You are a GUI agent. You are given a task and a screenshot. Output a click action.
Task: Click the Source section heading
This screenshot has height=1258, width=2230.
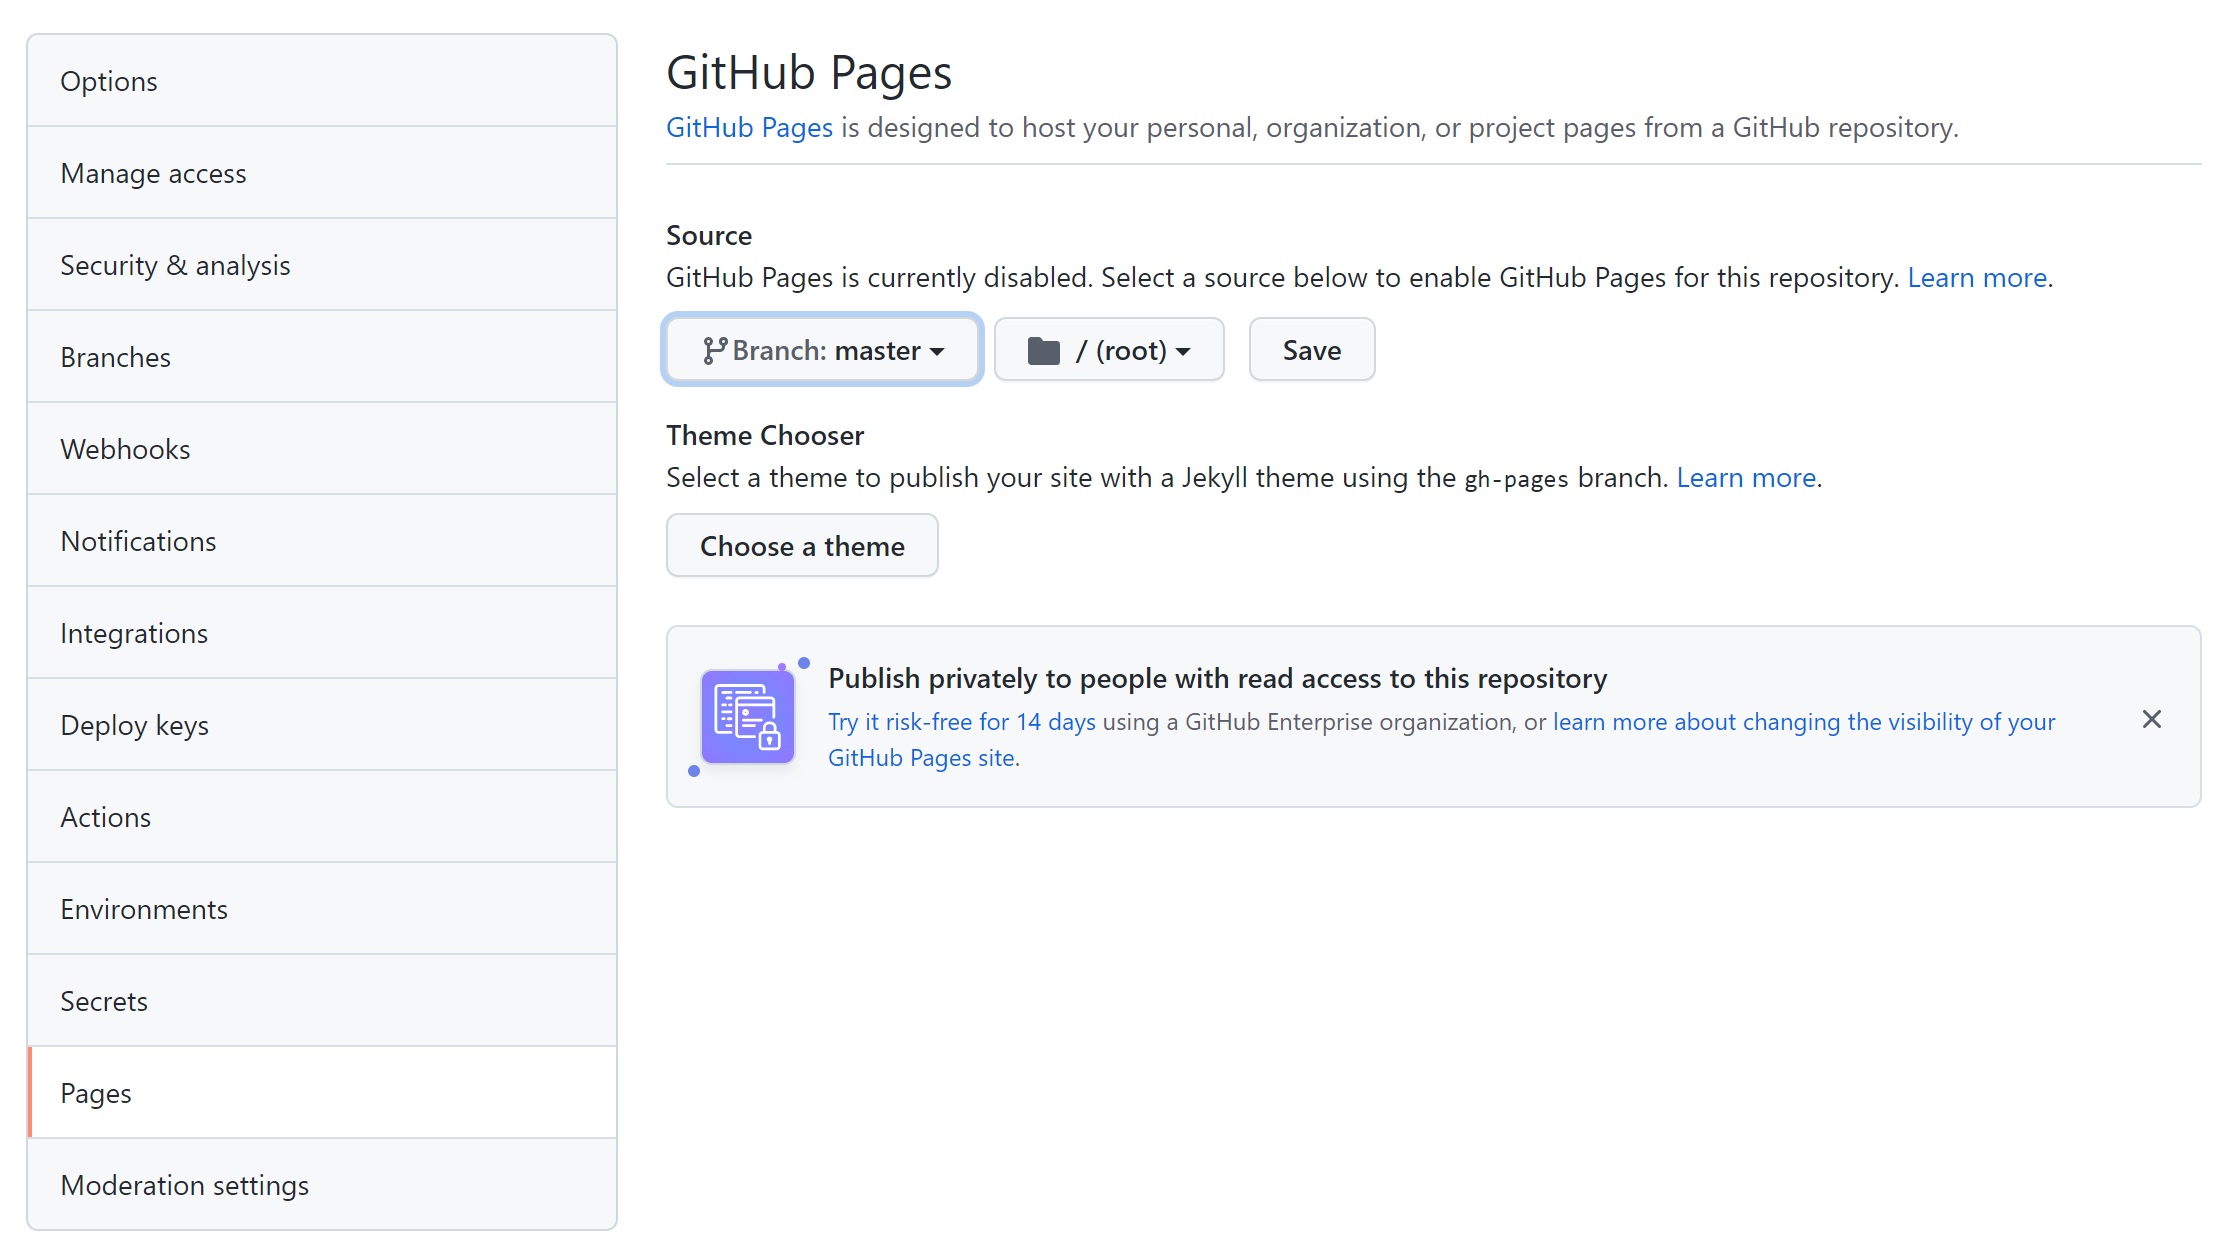[709, 236]
